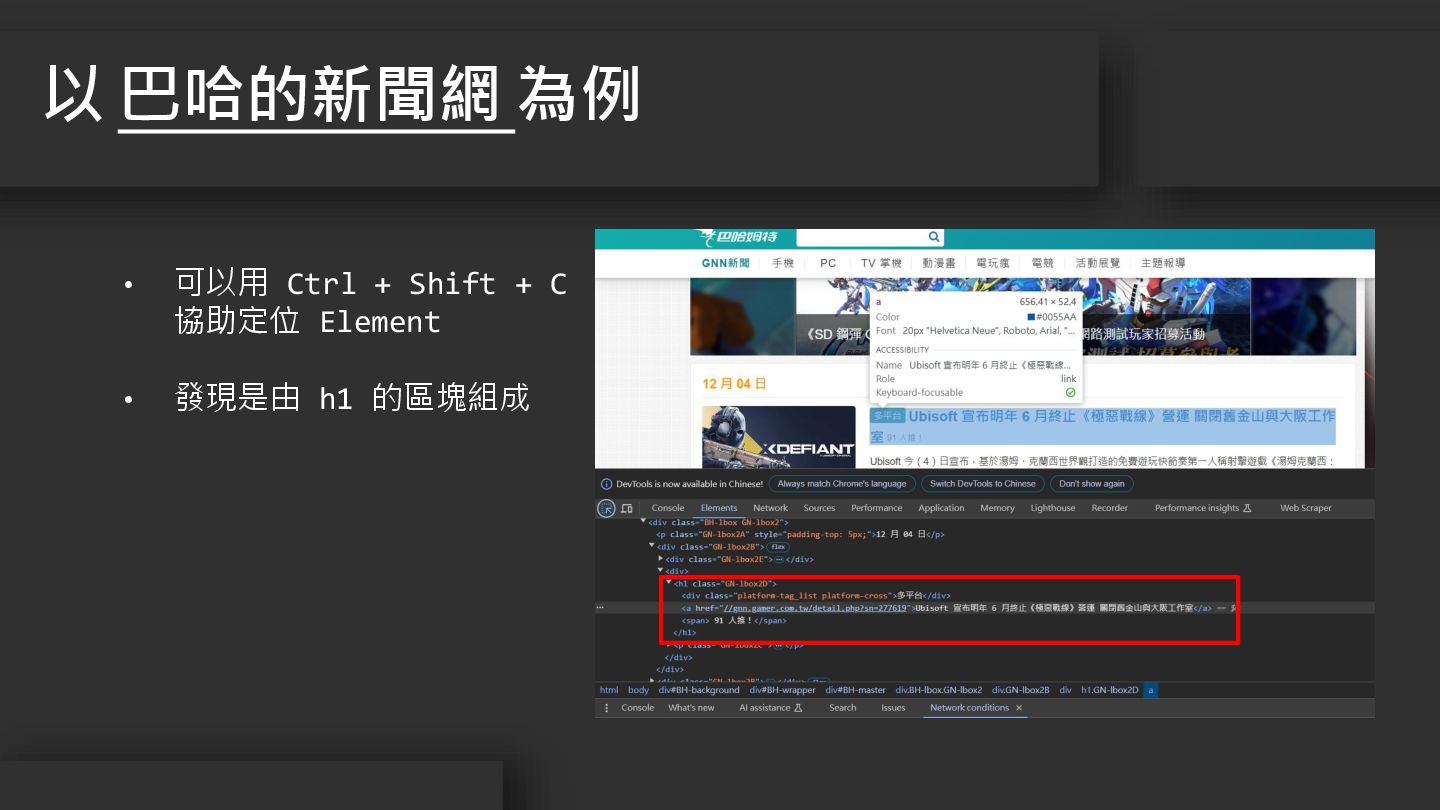Switch to the drawer Console tab
The image size is (1440, 810).
(x=638, y=707)
